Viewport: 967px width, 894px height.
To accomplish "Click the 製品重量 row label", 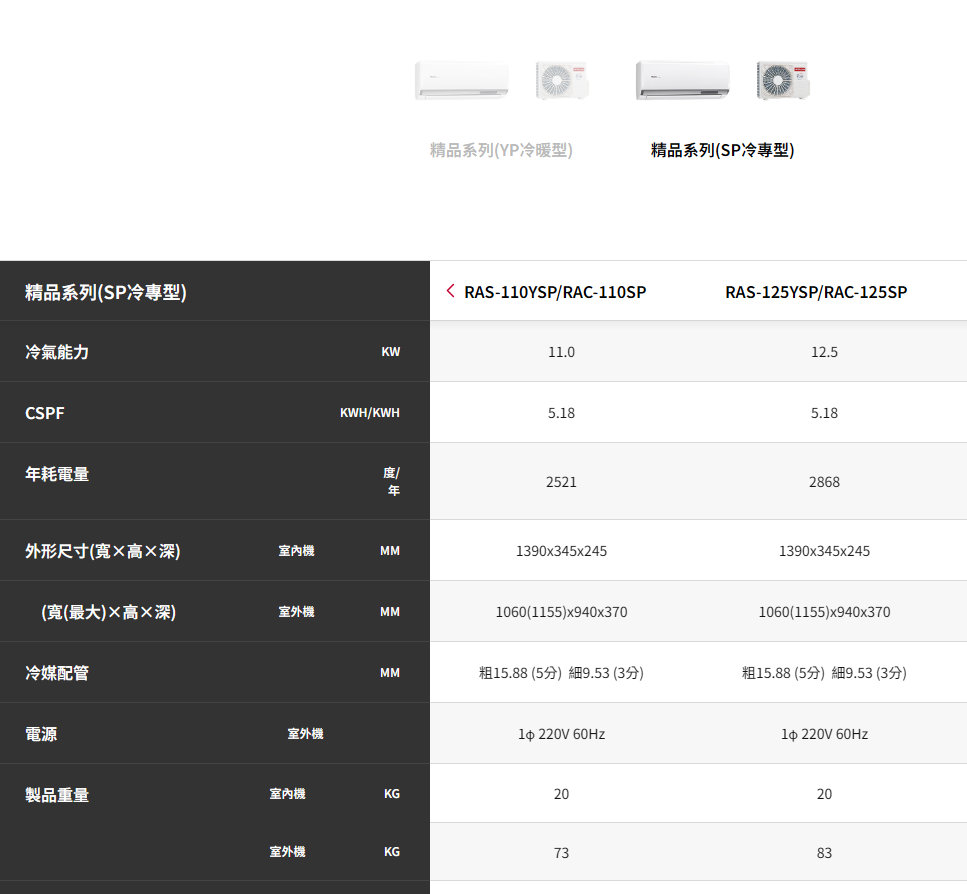I will 57,795.
